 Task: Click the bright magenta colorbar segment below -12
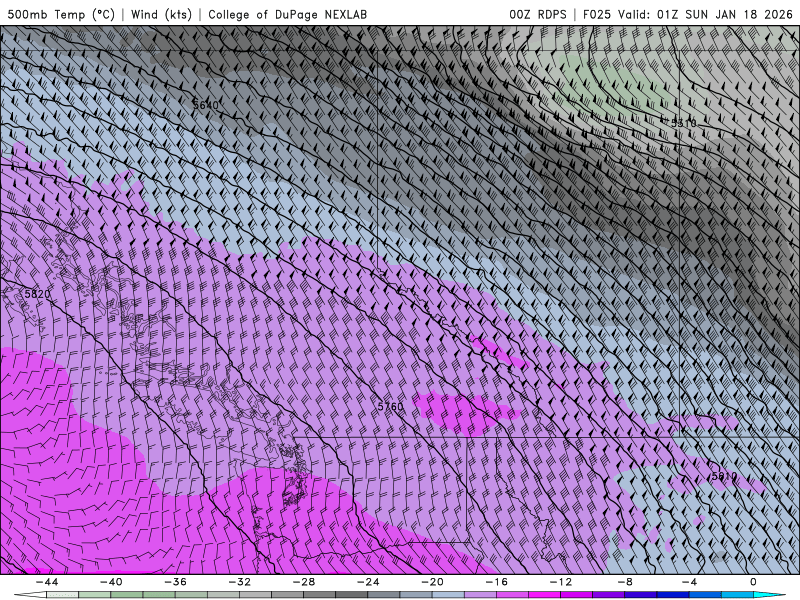(x=544, y=595)
